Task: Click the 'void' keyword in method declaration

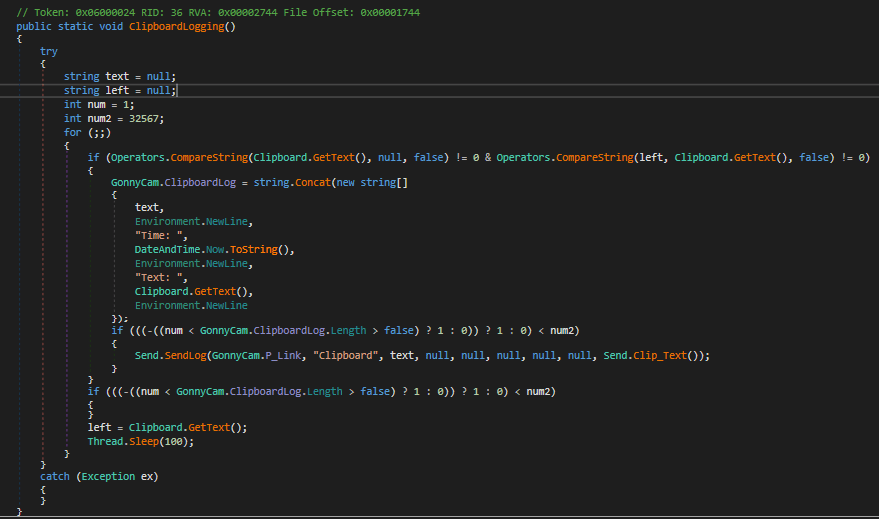Action: pyautogui.click(x=111, y=26)
